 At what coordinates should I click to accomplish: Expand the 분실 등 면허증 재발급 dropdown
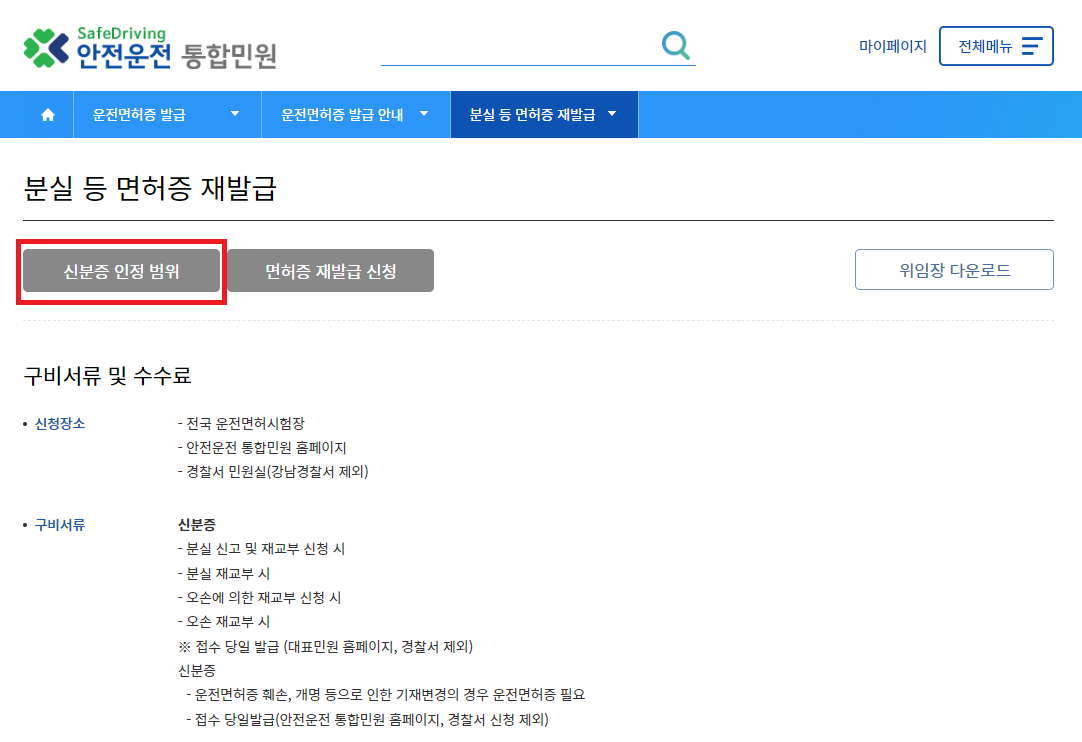coord(544,114)
